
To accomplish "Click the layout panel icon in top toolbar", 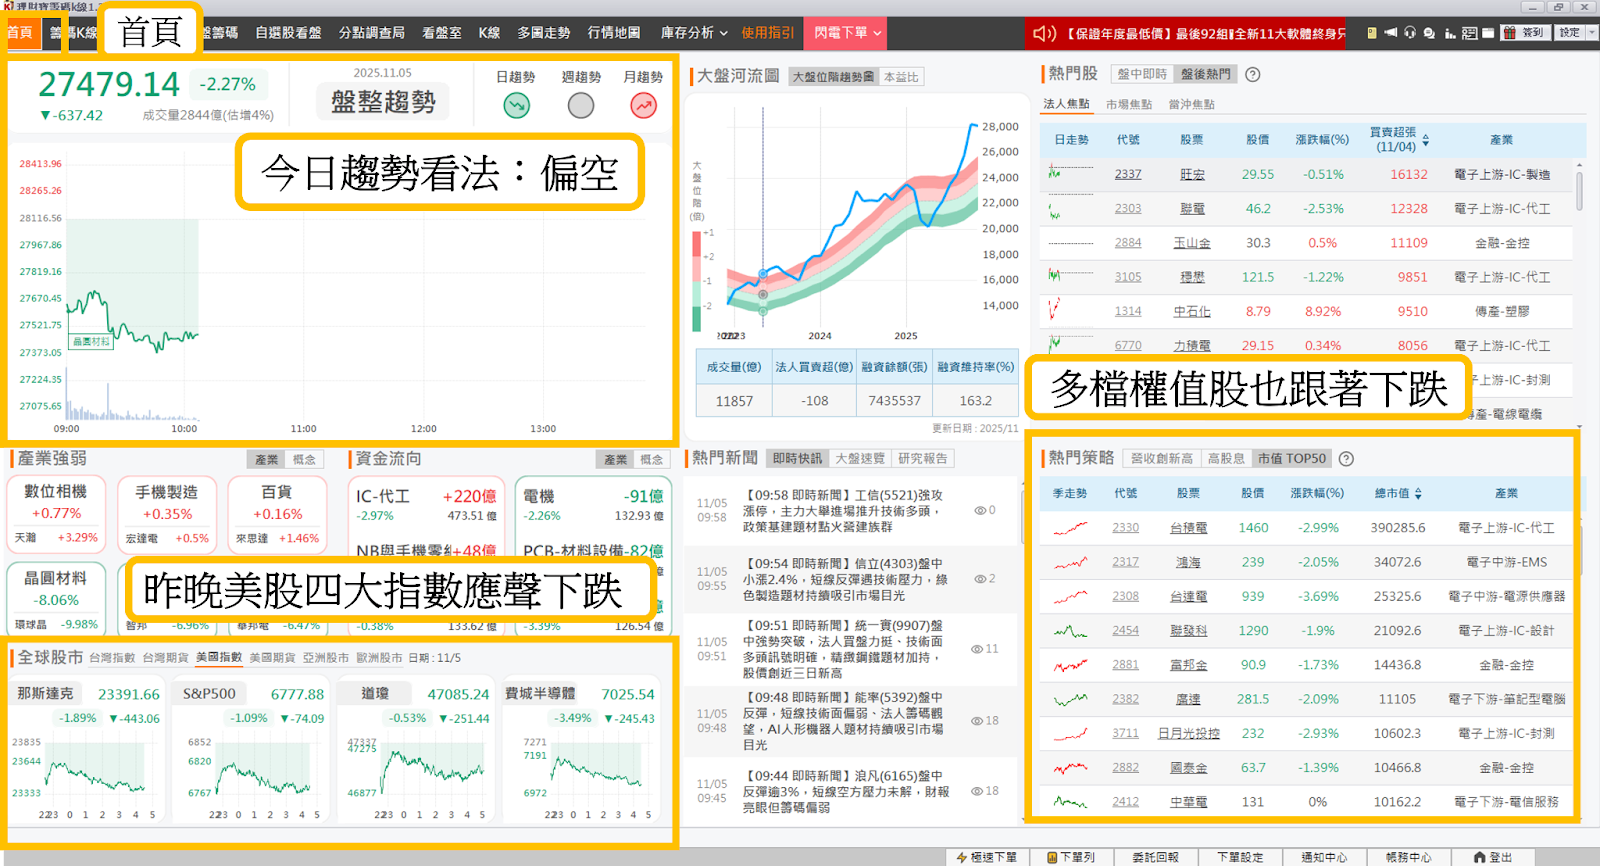I will [1470, 33].
